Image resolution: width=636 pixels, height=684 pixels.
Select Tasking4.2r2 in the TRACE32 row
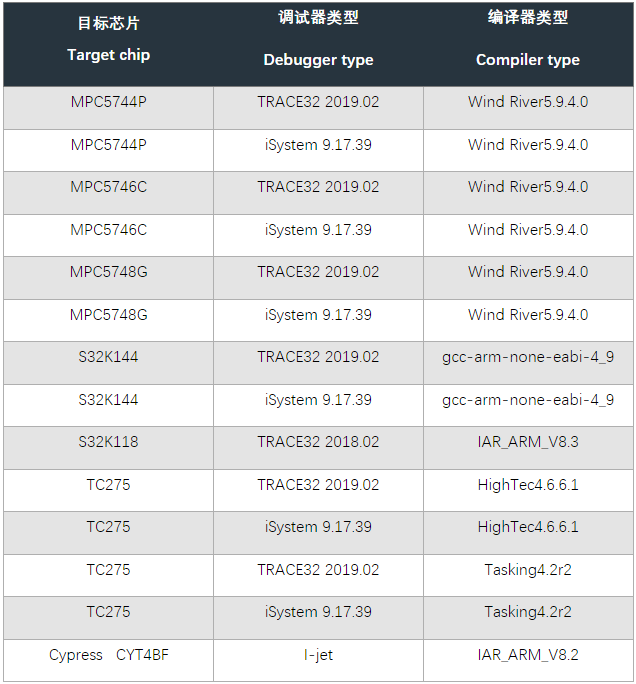coord(528,570)
